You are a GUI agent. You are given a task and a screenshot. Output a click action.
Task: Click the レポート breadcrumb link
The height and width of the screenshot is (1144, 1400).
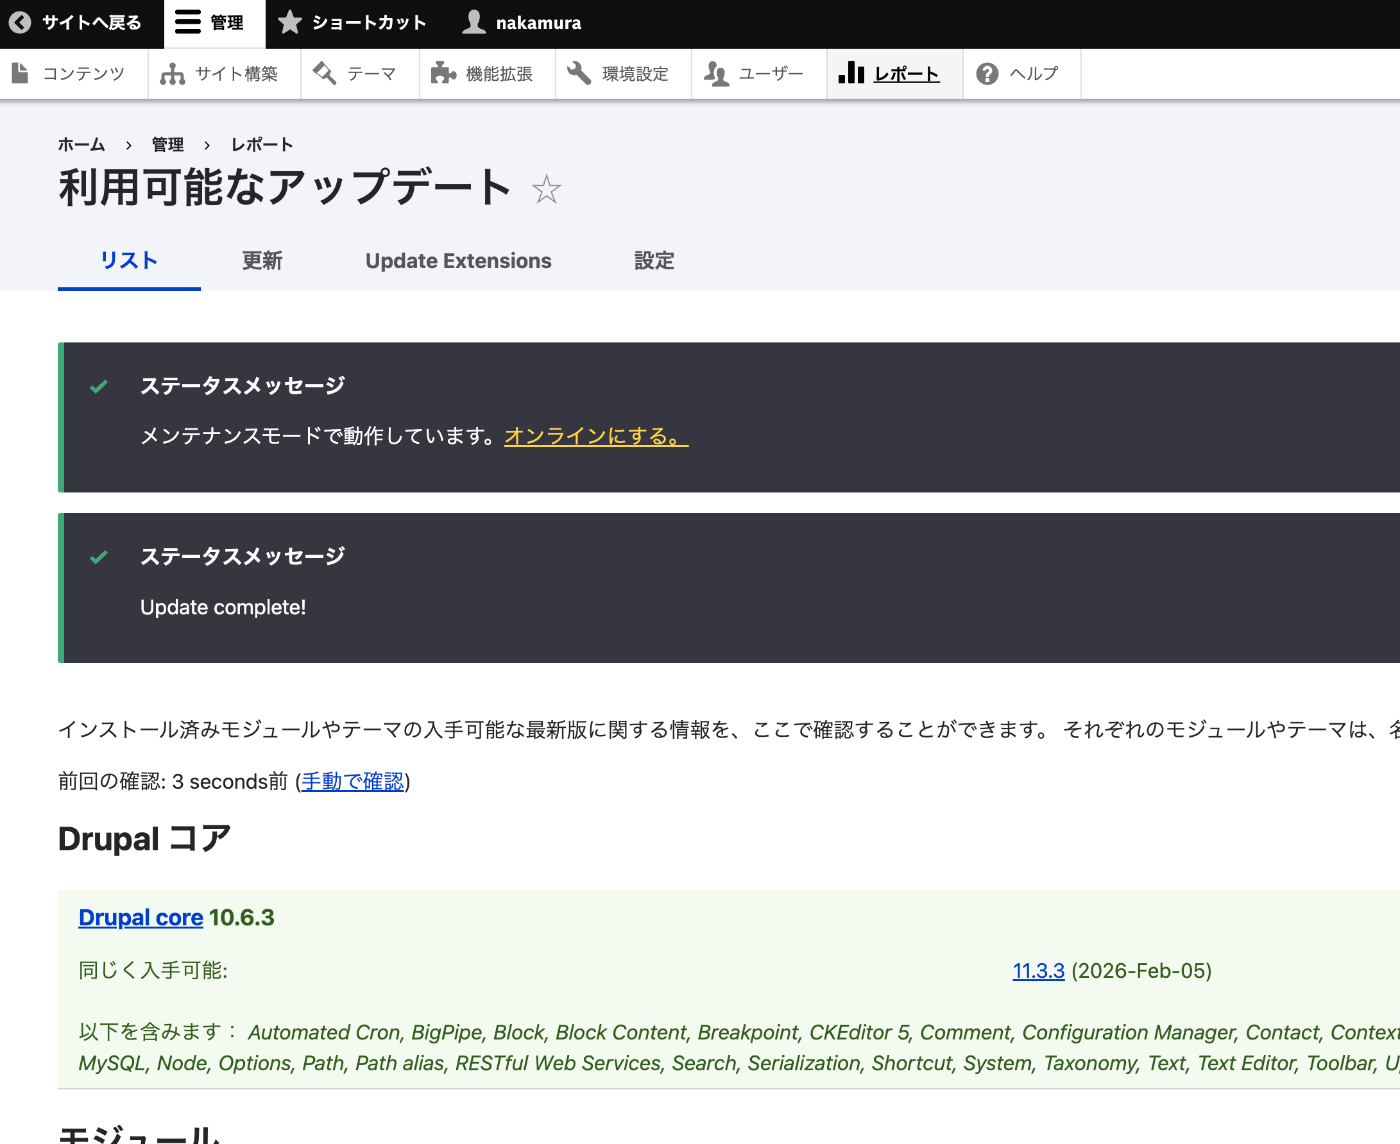pos(262,145)
